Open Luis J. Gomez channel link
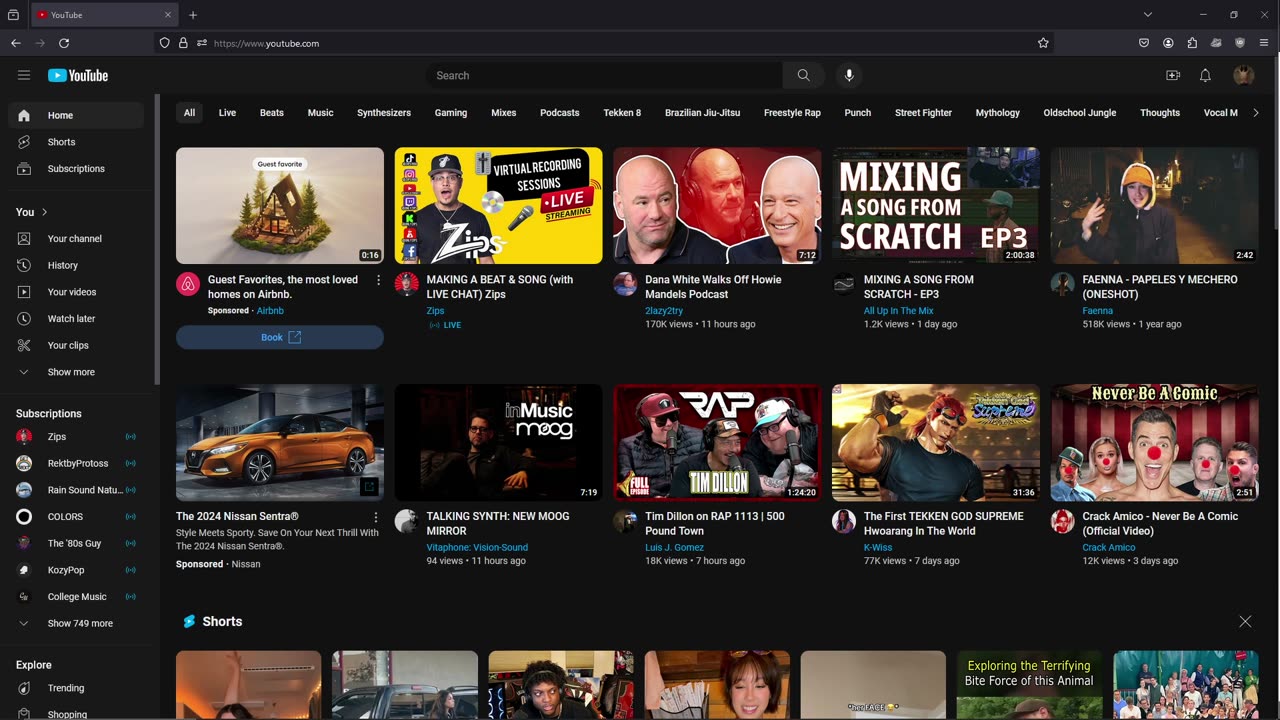This screenshot has width=1280, height=720. pos(675,547)
